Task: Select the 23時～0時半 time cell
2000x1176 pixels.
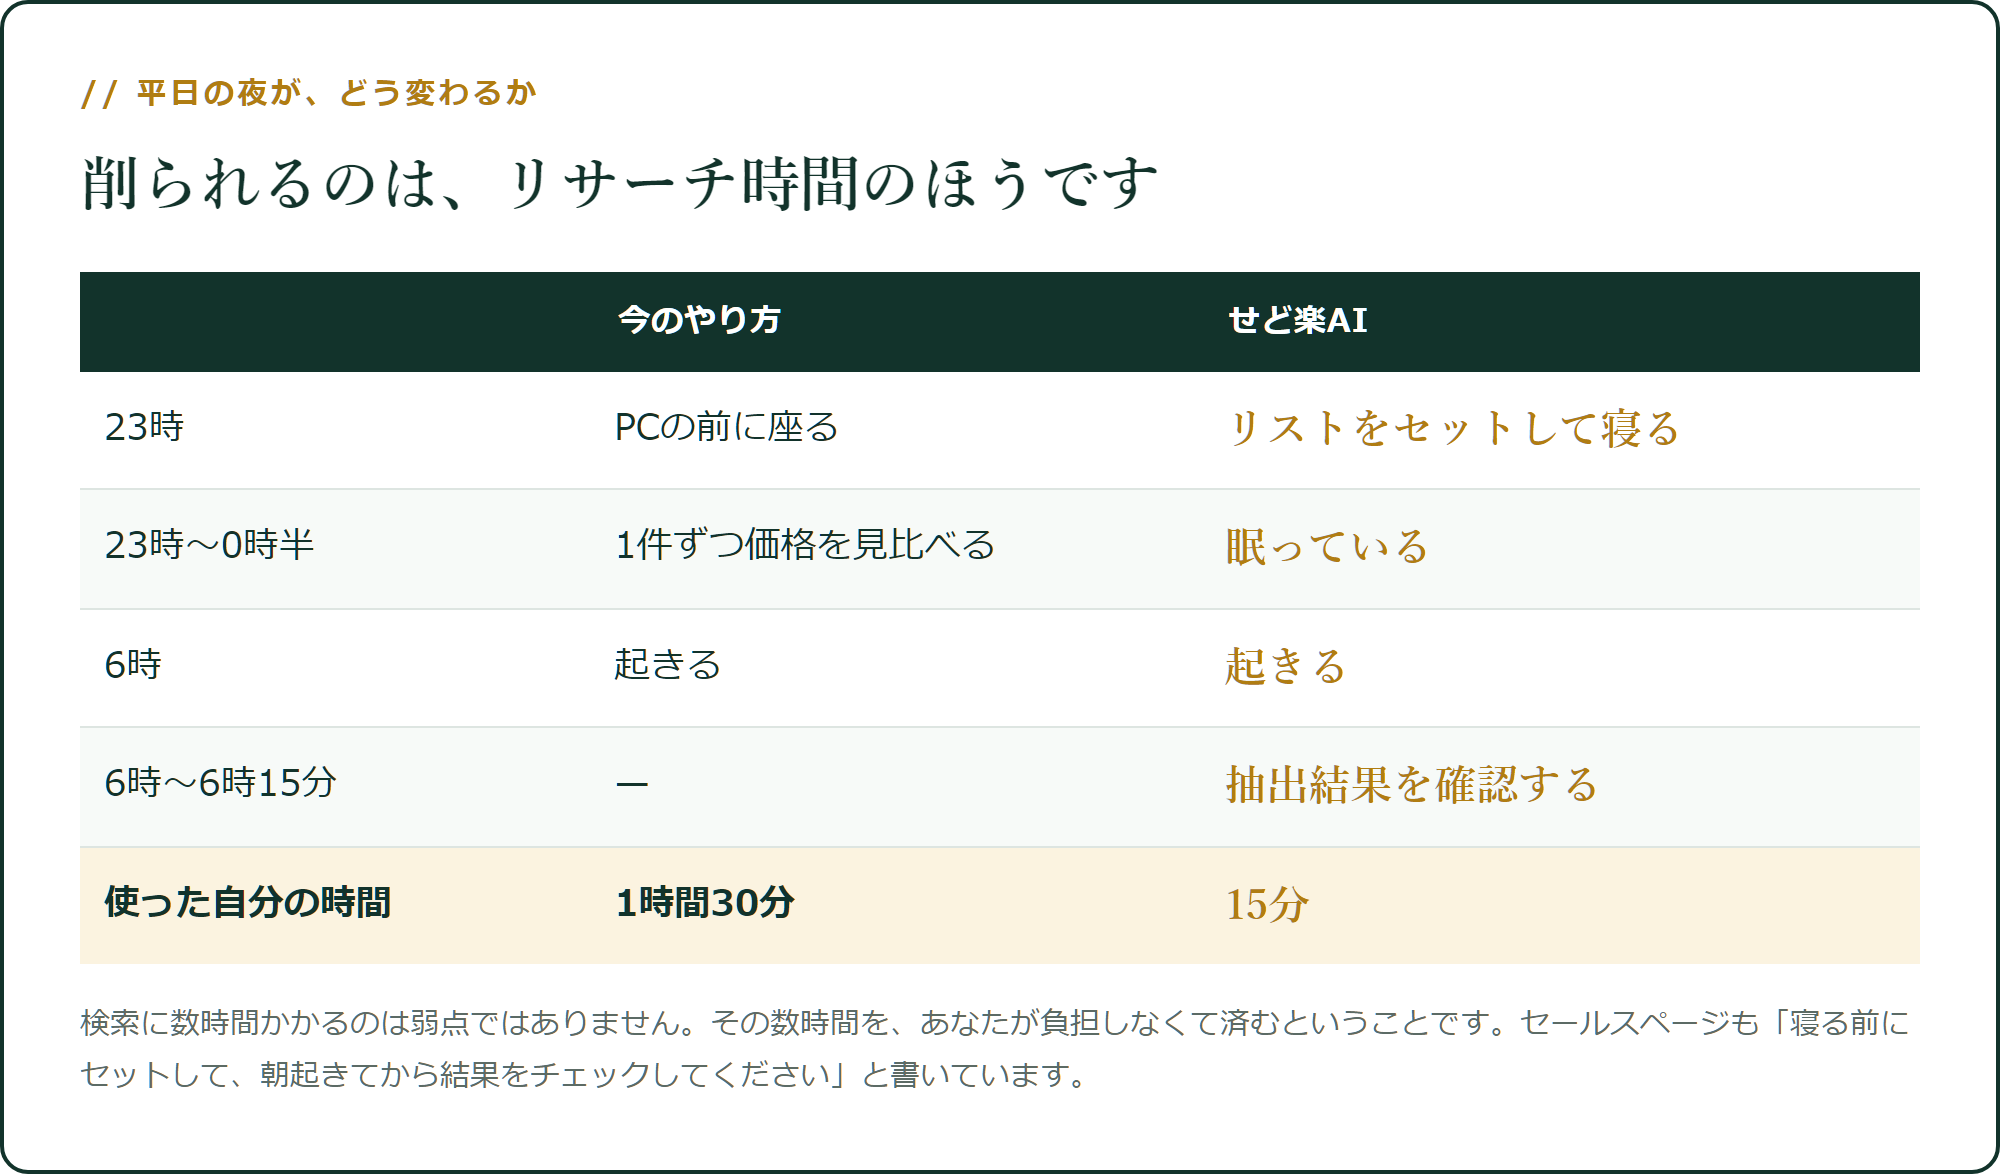Action: pos(209,545)
